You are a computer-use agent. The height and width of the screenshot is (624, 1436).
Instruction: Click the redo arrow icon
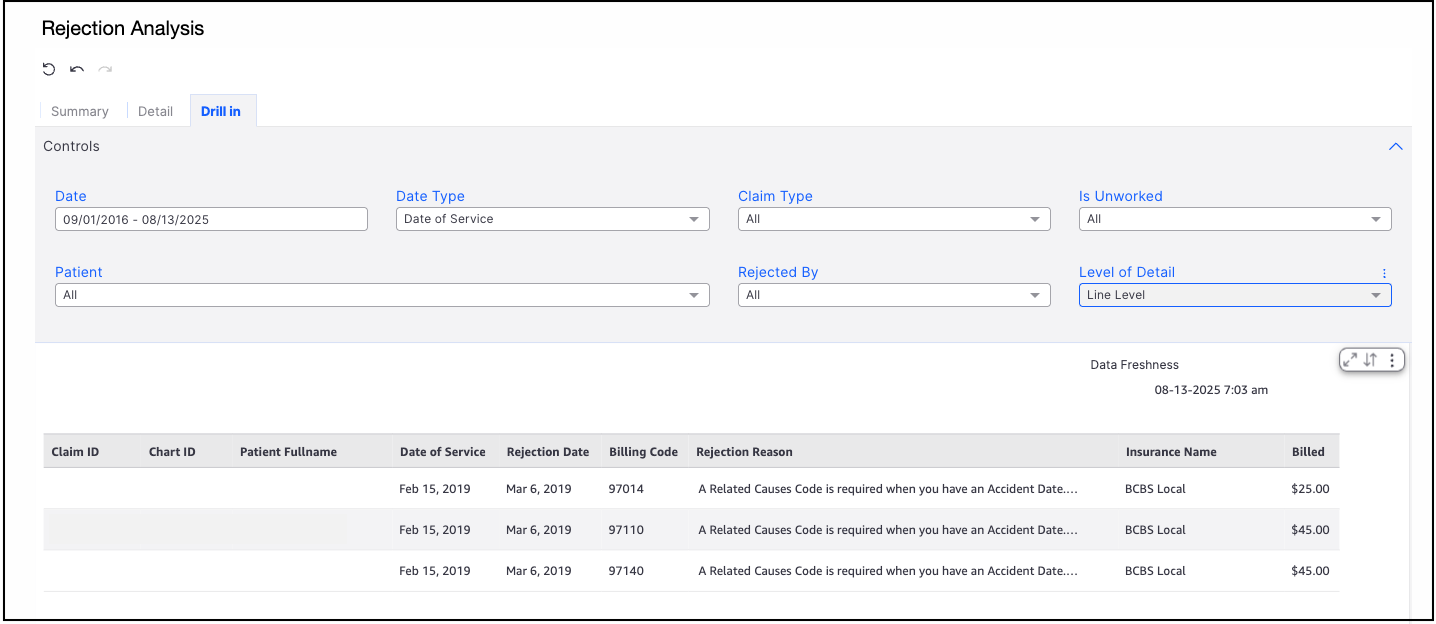pyautogui.click(x=105, y=69)
